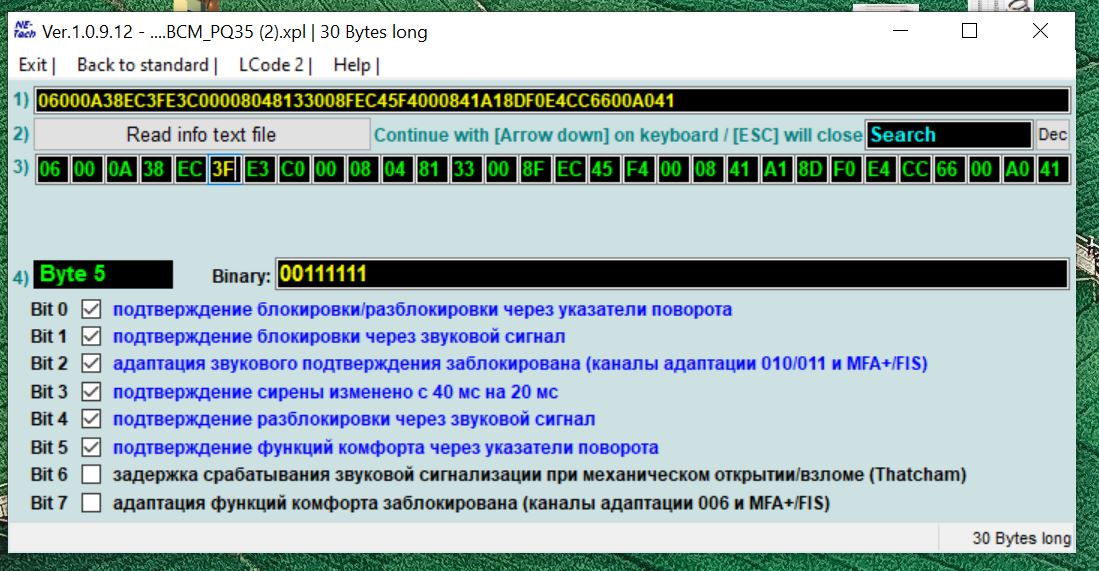Toggle Bit 1 checkbox for lock horn confirmation
This screenshot has height=571, width=1099.
(91, 336)
